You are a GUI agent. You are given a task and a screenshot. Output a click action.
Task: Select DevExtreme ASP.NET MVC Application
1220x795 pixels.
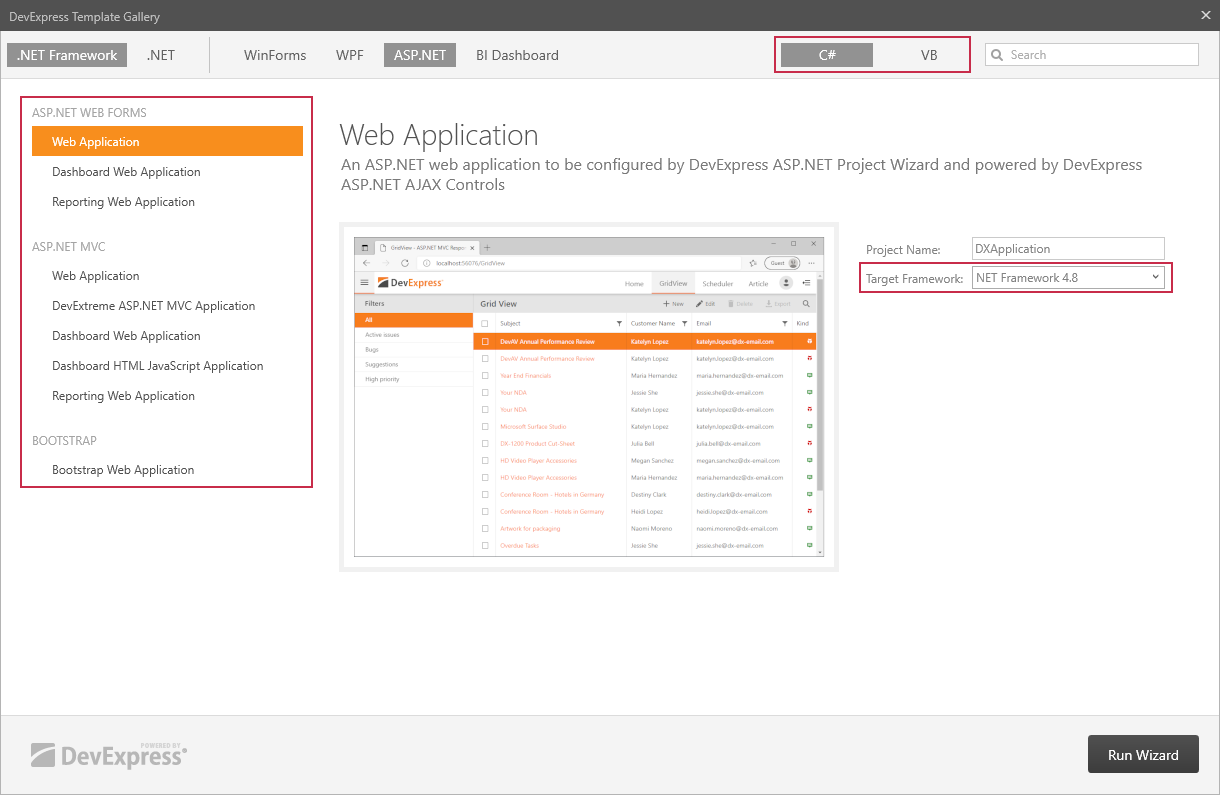click(x=167, y=306)
